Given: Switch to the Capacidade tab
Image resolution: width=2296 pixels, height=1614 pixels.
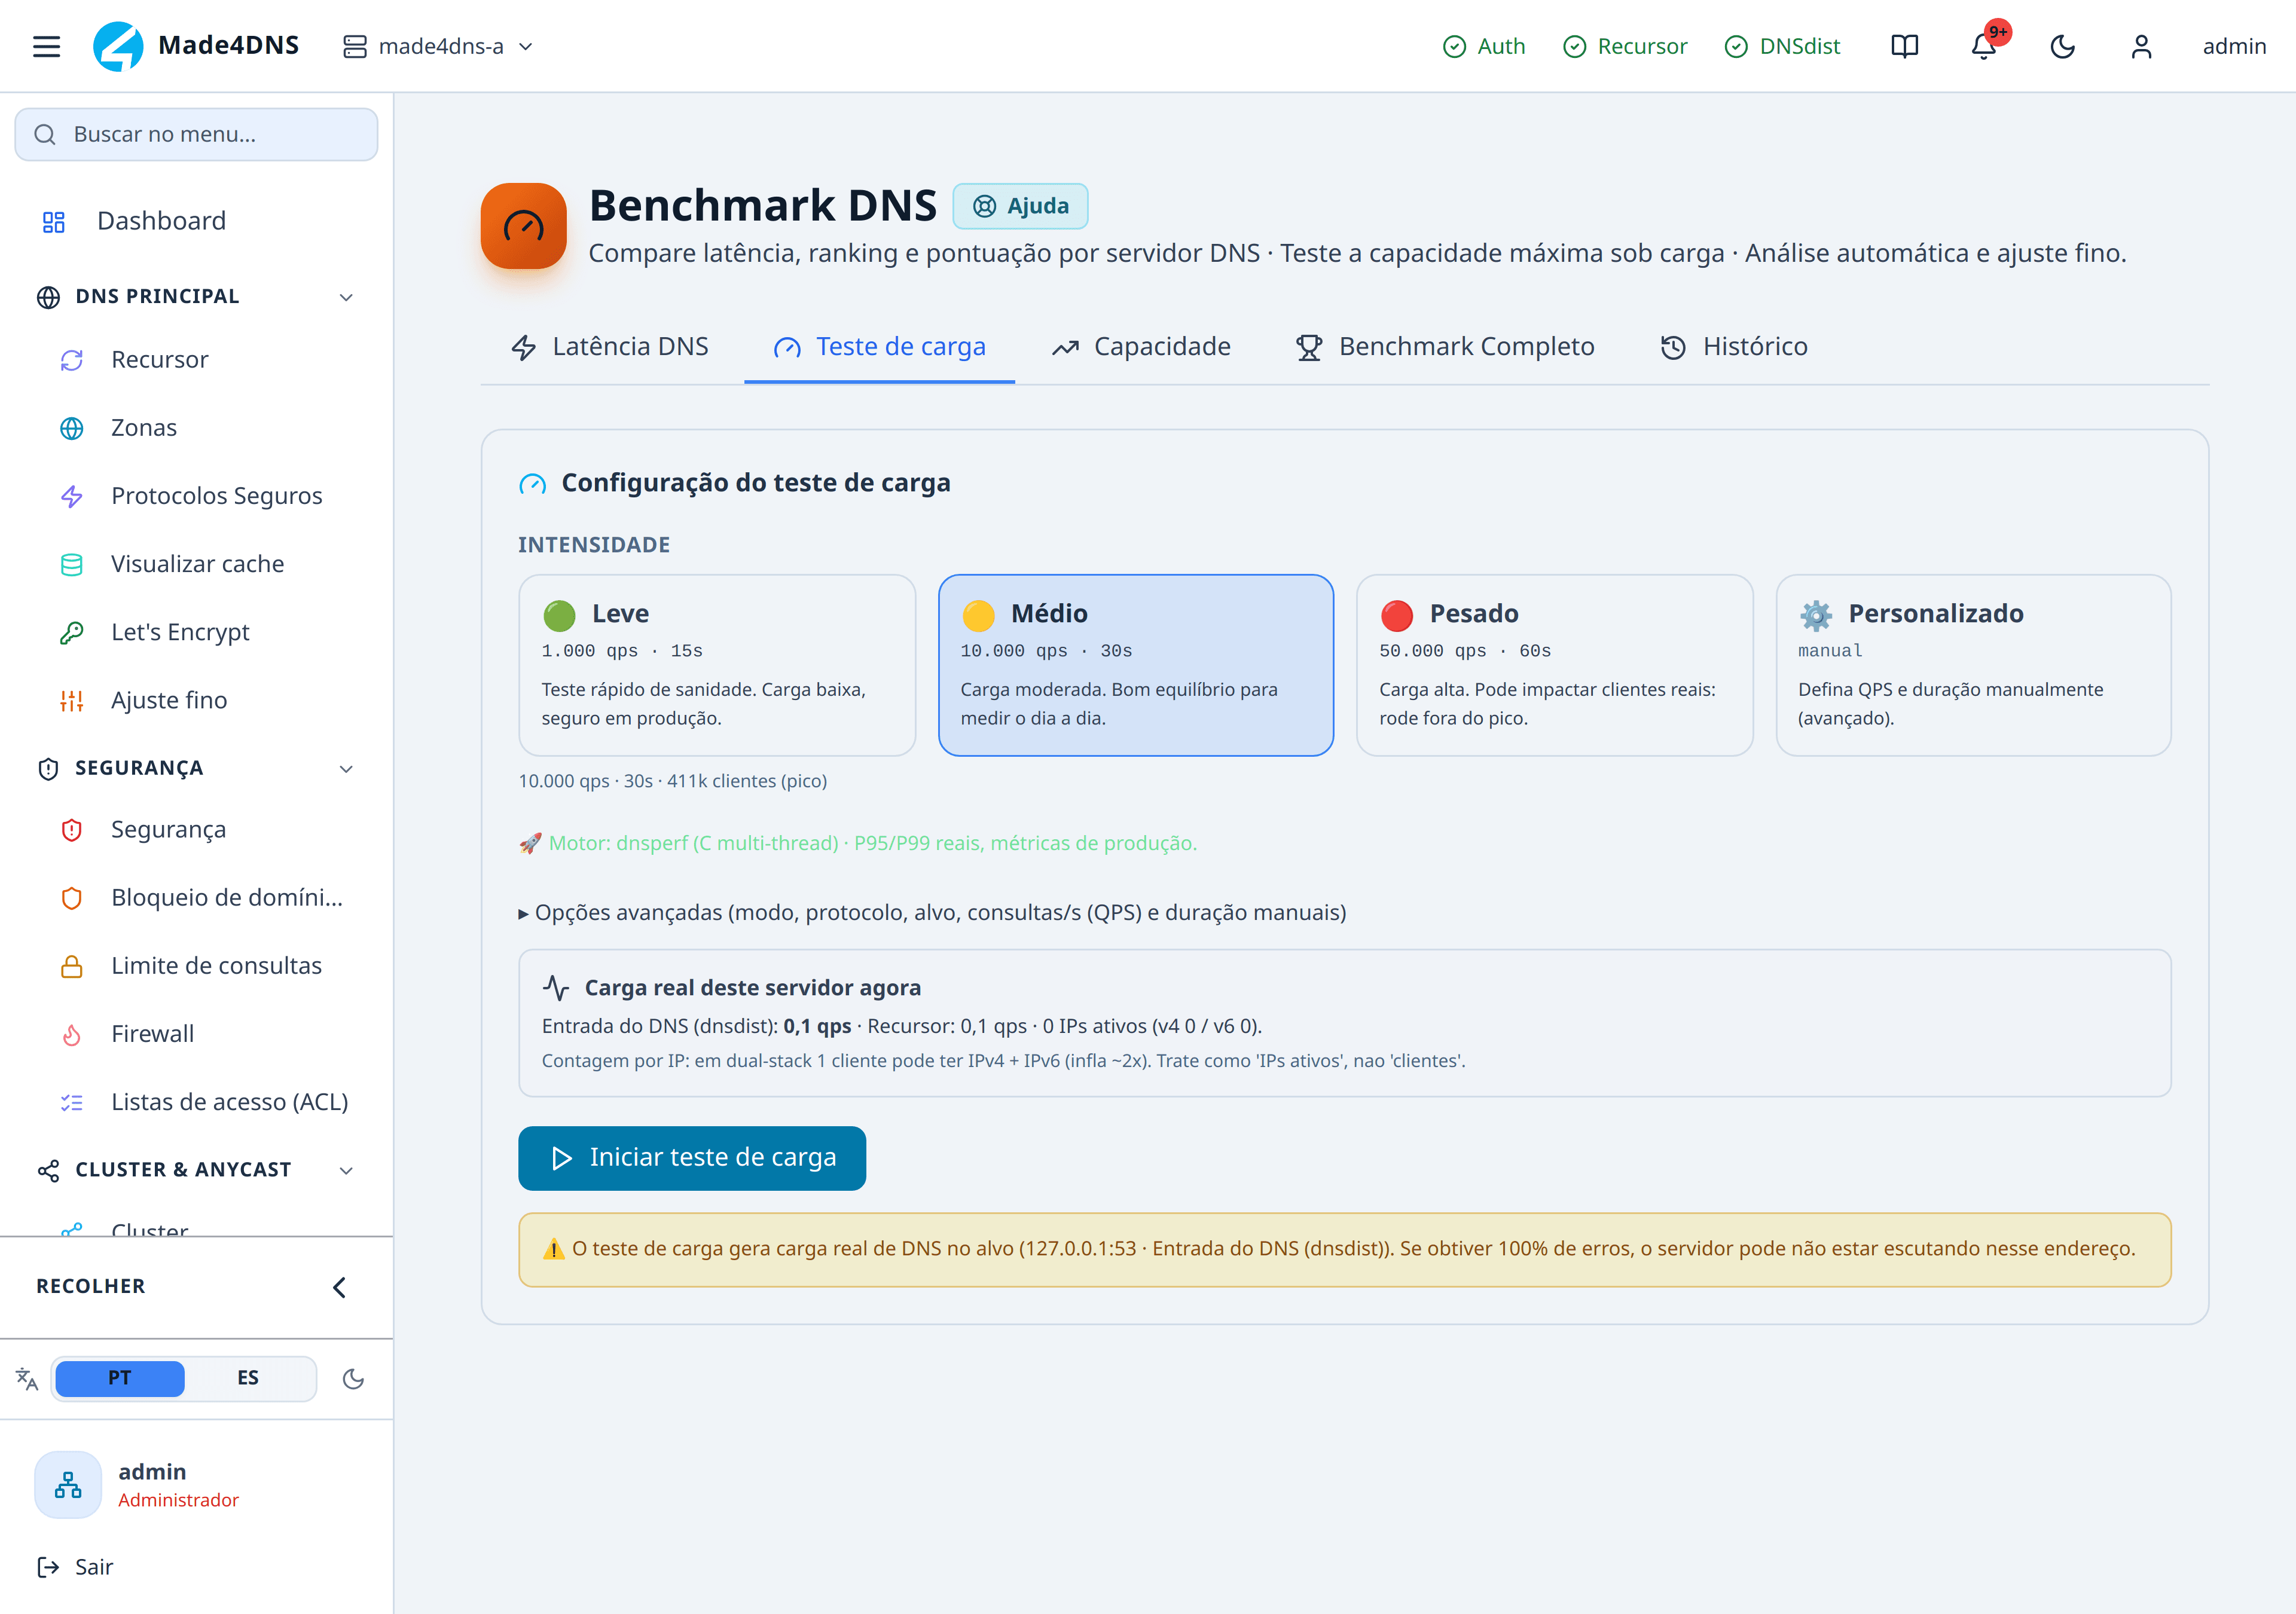Looking at the screenshot, I should click(x=1141, y=347).
